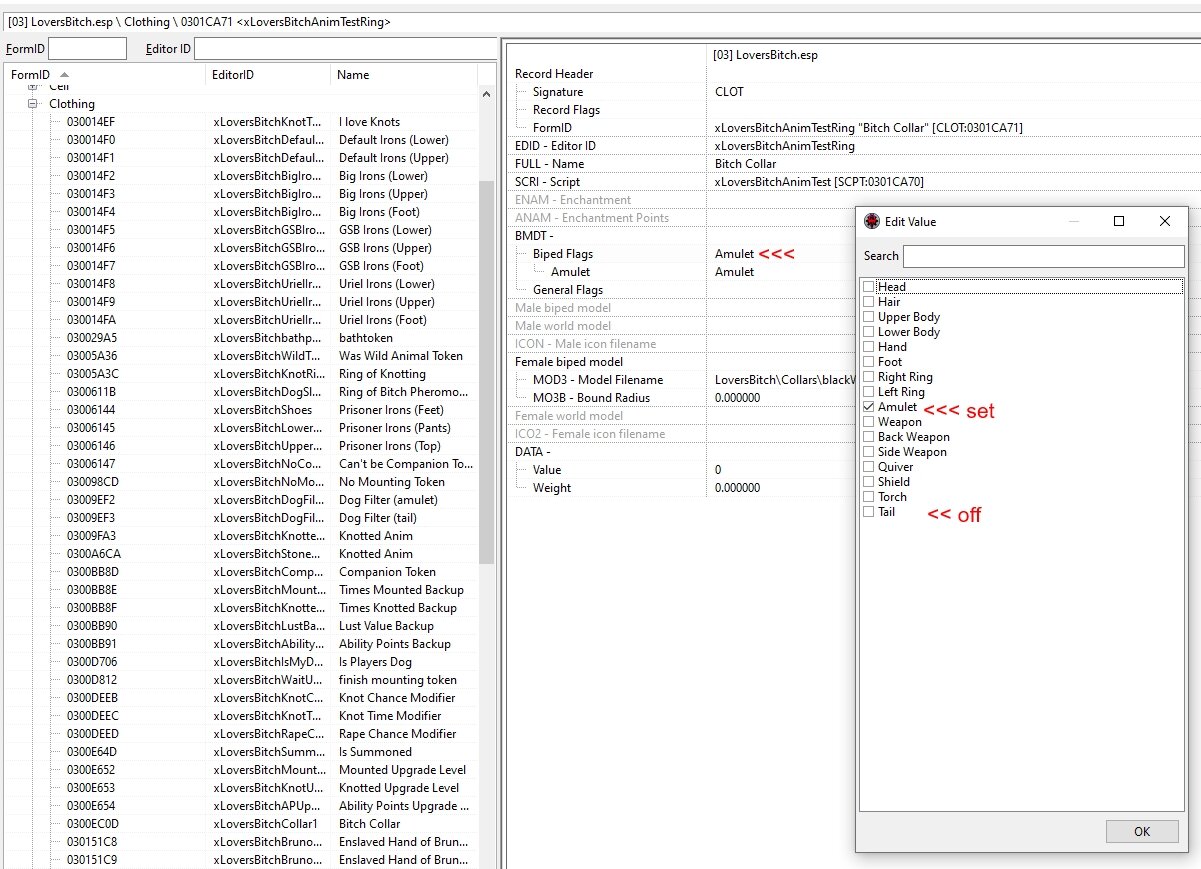
Task: Select the MO3B - Bound Radius row
Action: (x=679, y=398)
